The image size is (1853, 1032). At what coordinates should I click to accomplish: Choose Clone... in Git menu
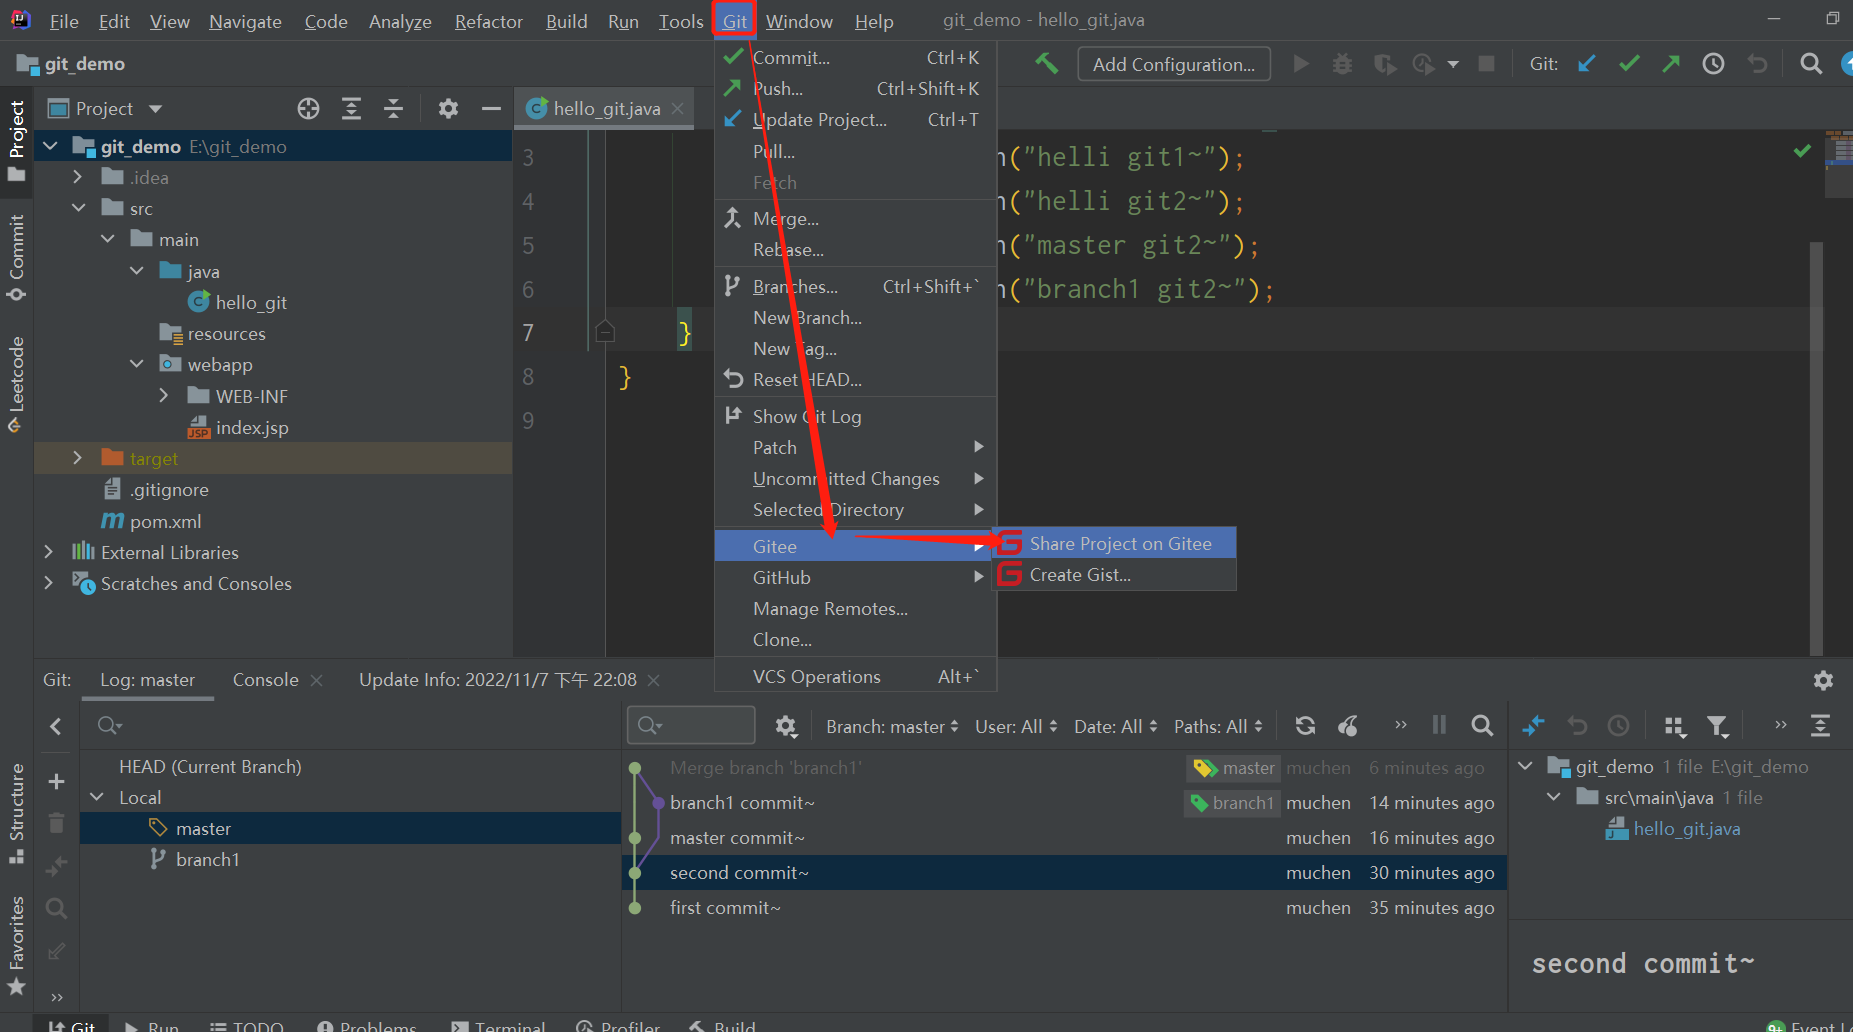855,640
